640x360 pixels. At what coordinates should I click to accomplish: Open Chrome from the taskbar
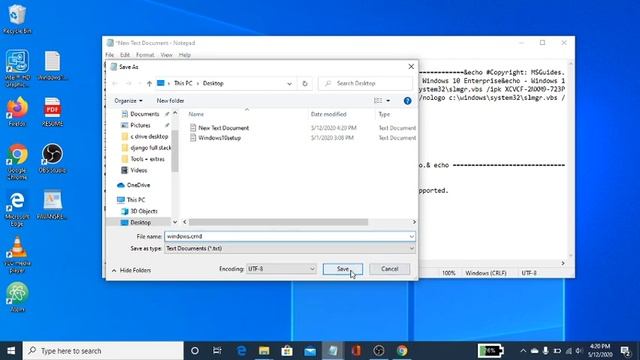click(402, 351)
